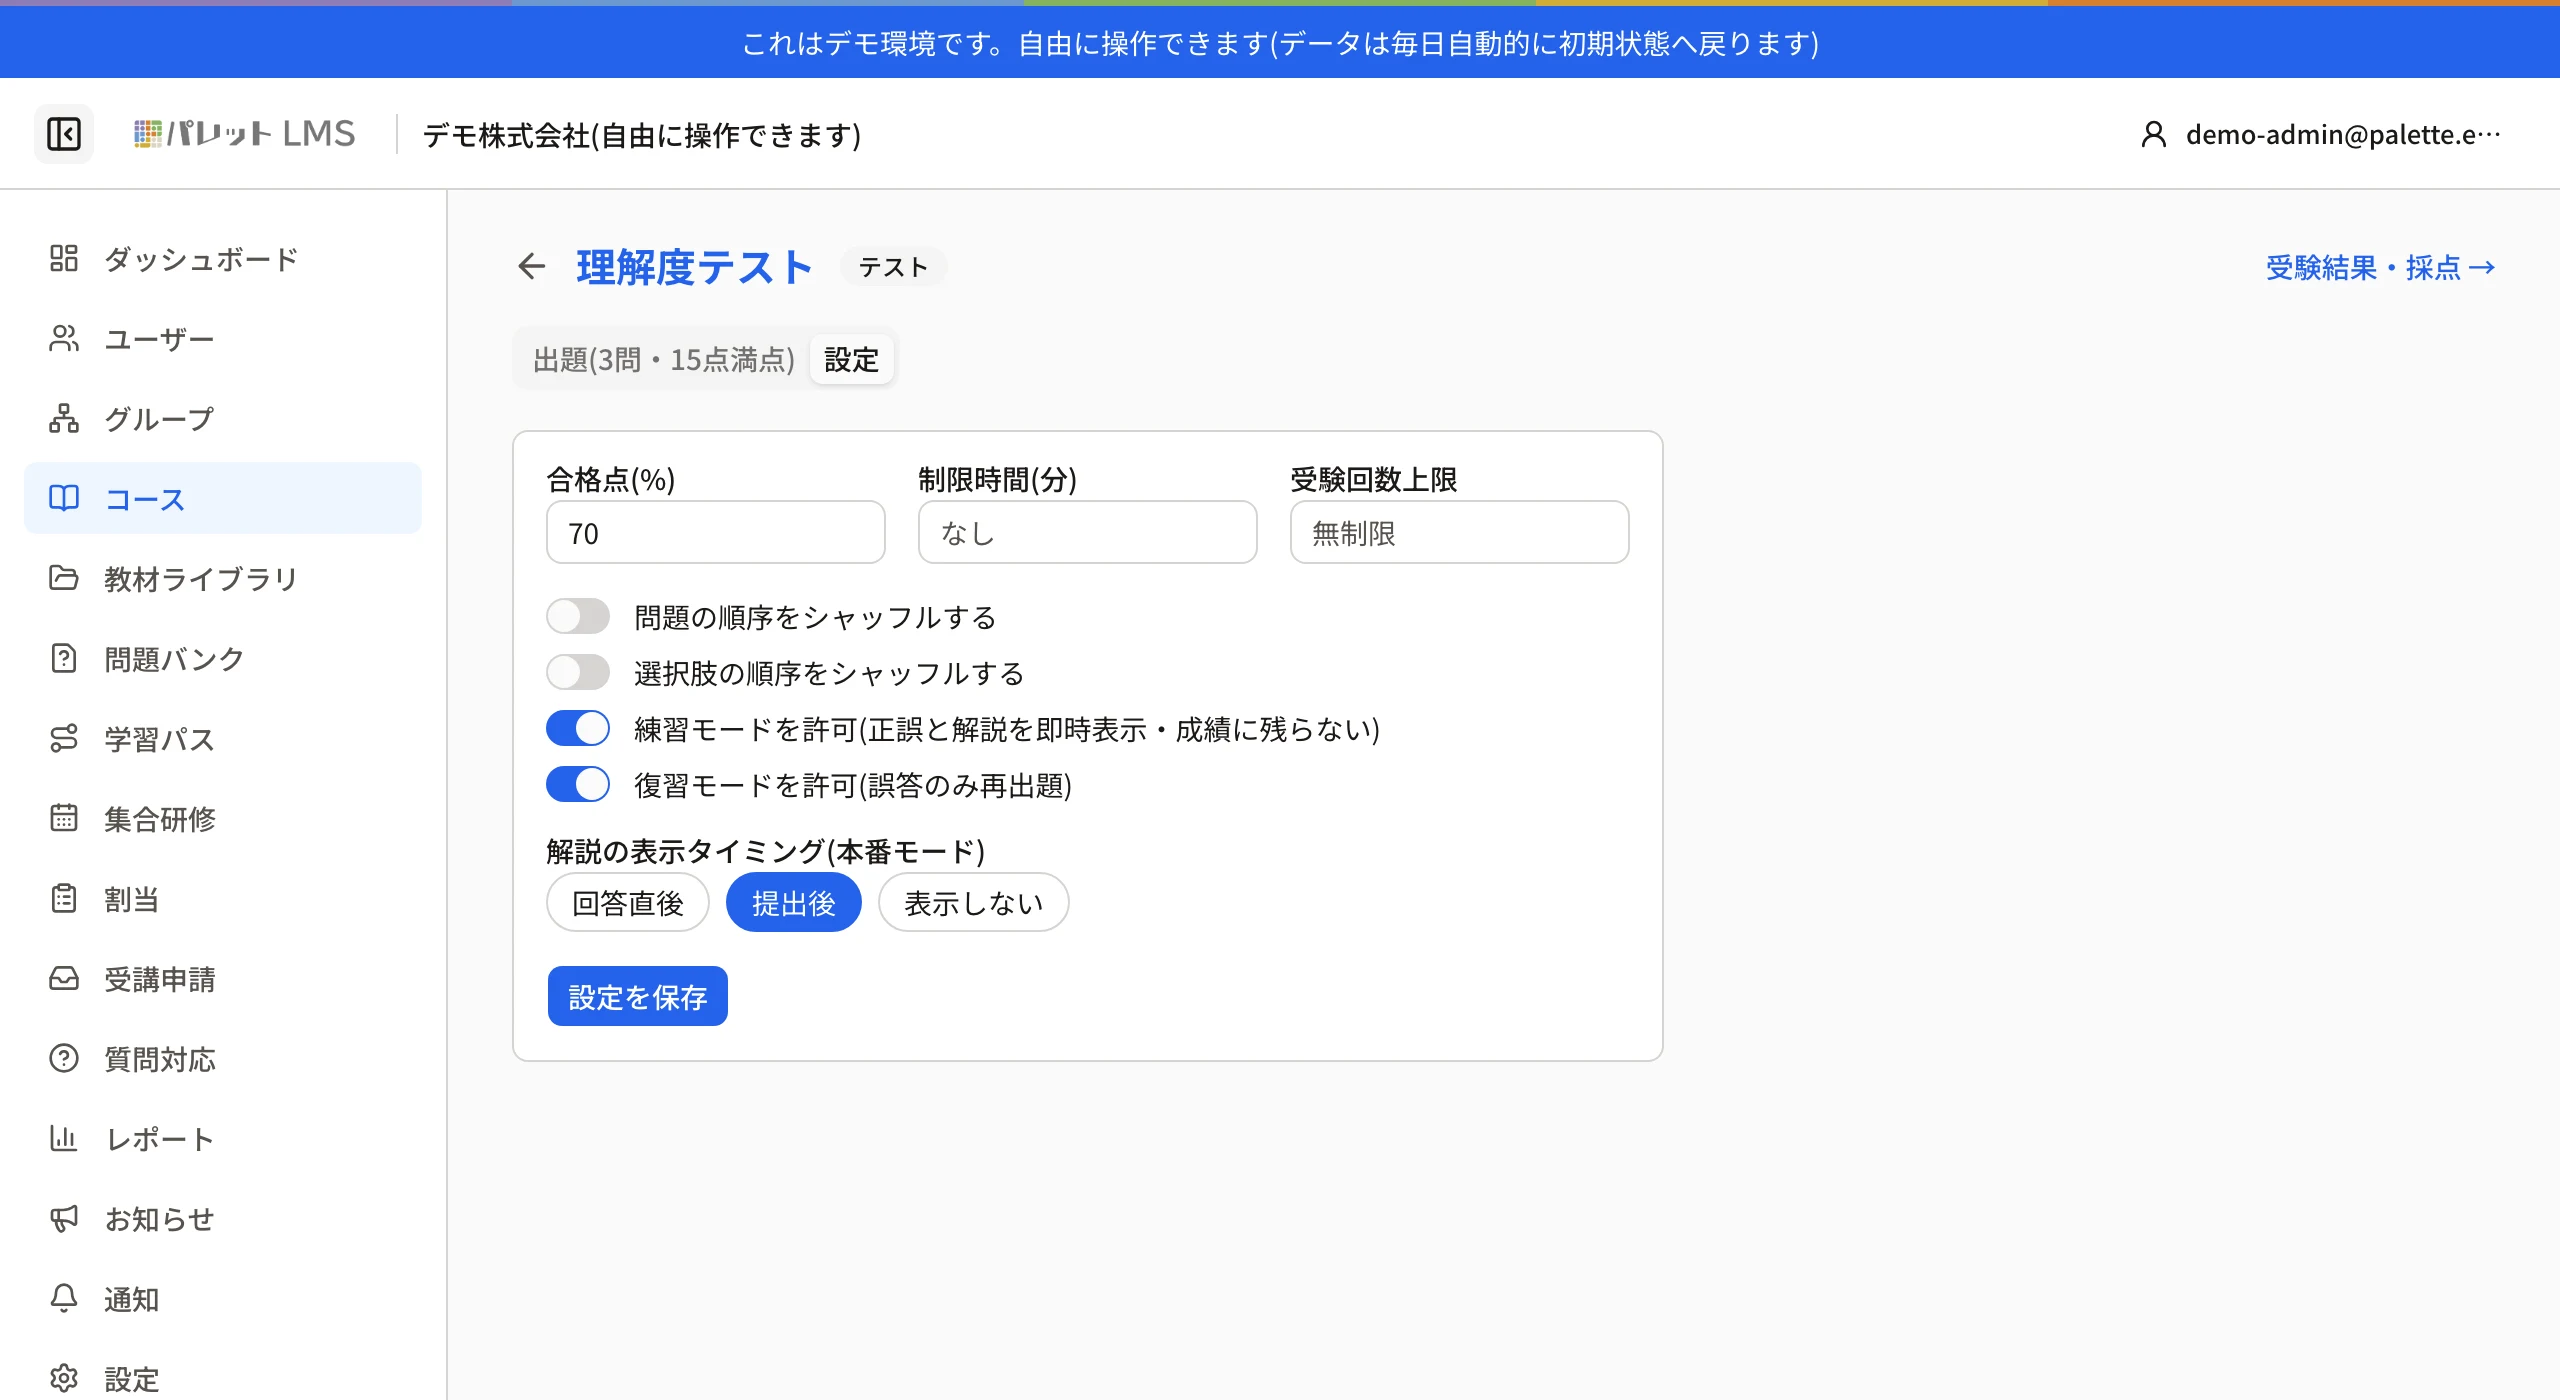Go back with the left arrow icon

point(532,266)
